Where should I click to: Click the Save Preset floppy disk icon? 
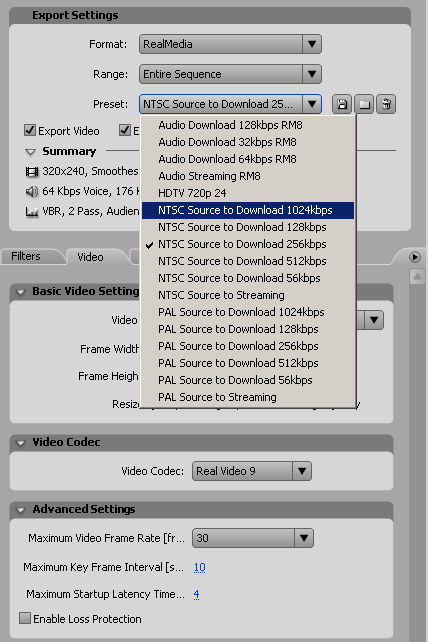[x=342, y=104]
